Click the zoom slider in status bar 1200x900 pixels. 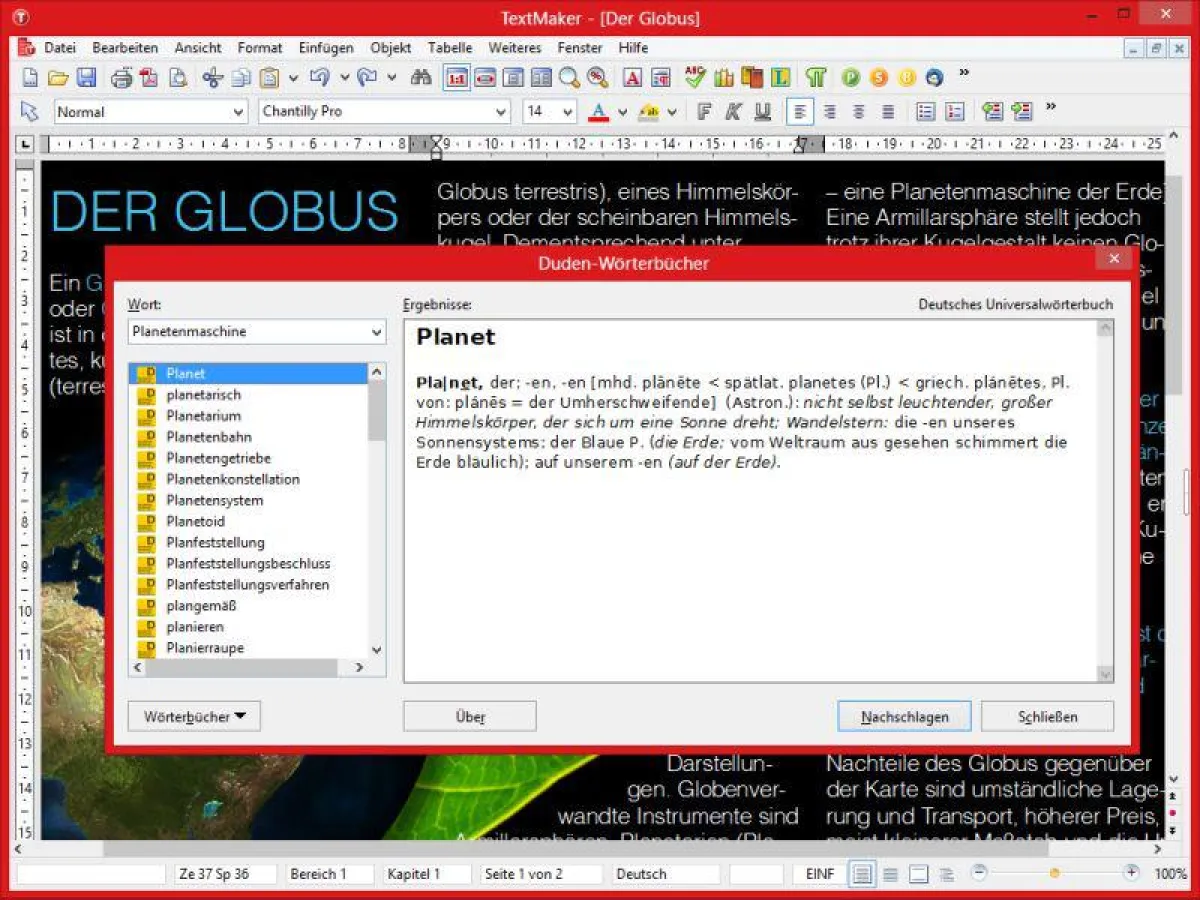1054,873
